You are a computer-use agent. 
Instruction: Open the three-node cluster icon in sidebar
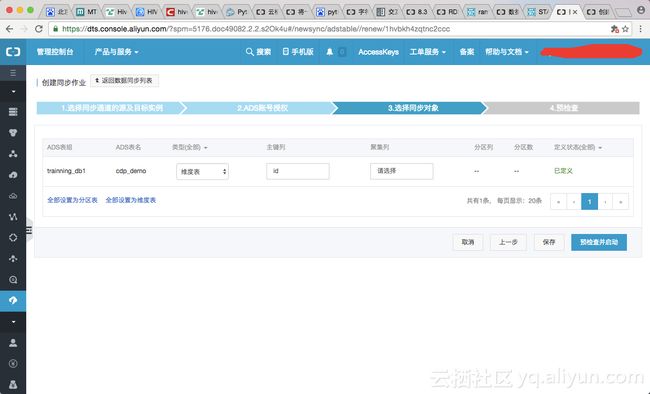(13, 154)
